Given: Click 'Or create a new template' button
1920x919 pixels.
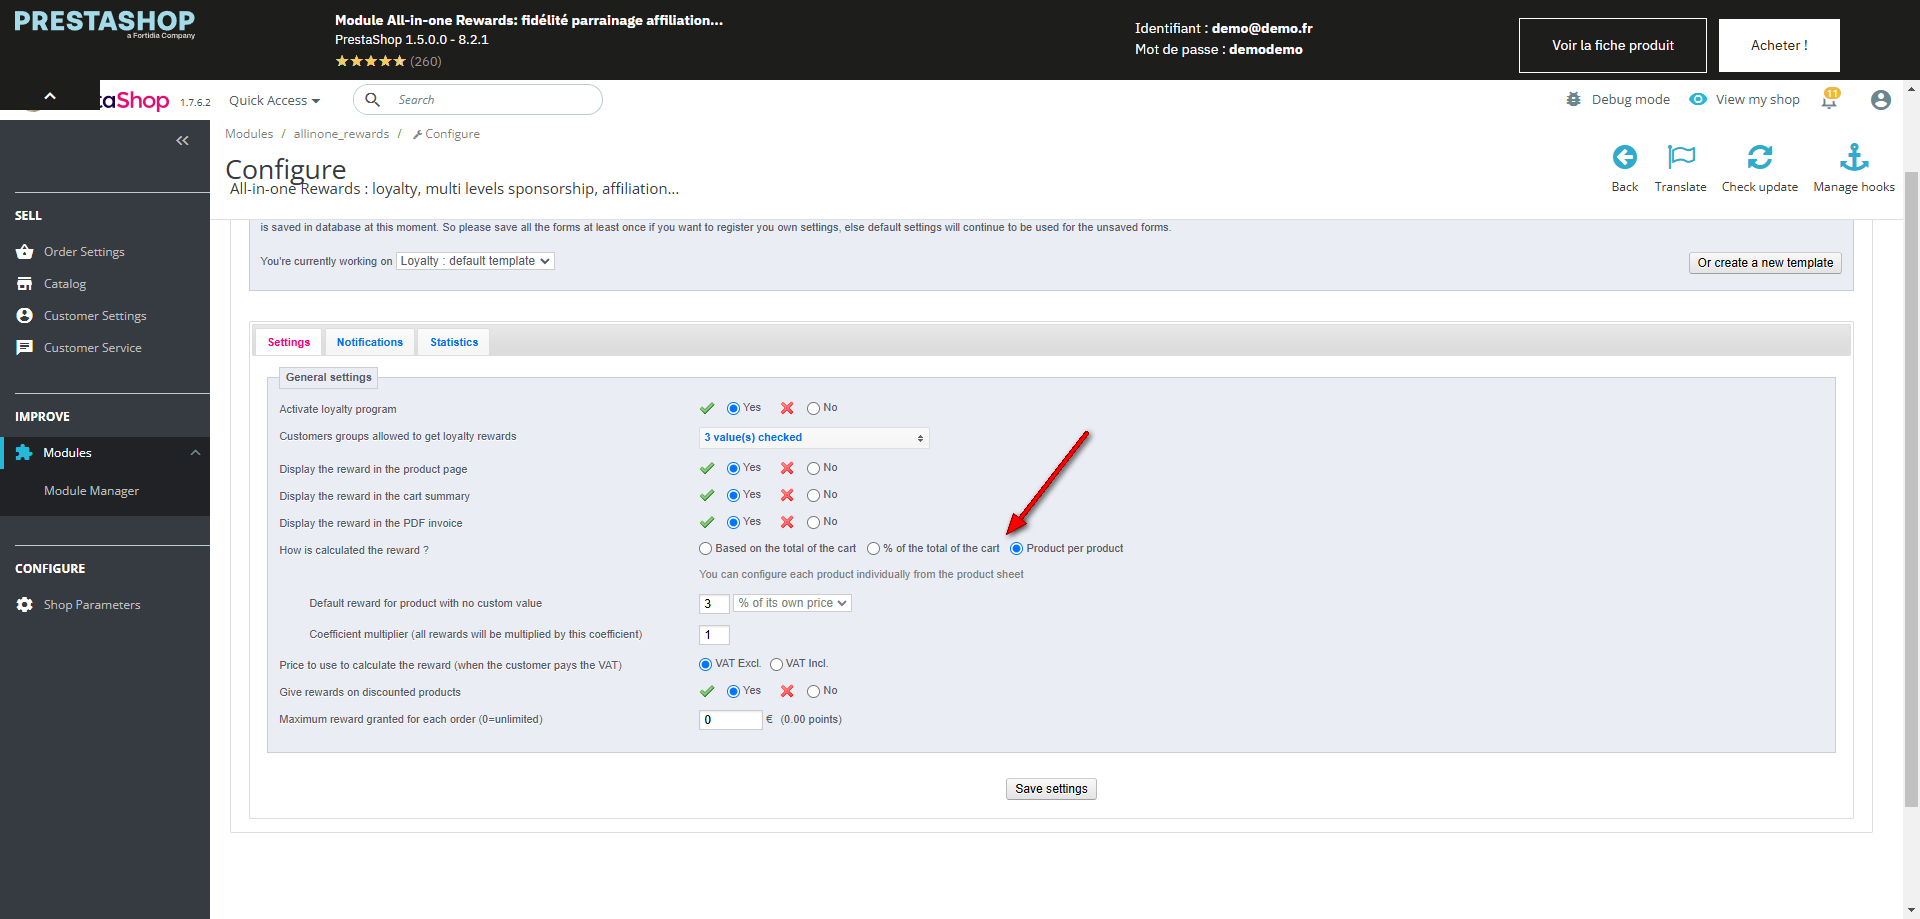Looking at the screenshot, I should point(1765,263).
